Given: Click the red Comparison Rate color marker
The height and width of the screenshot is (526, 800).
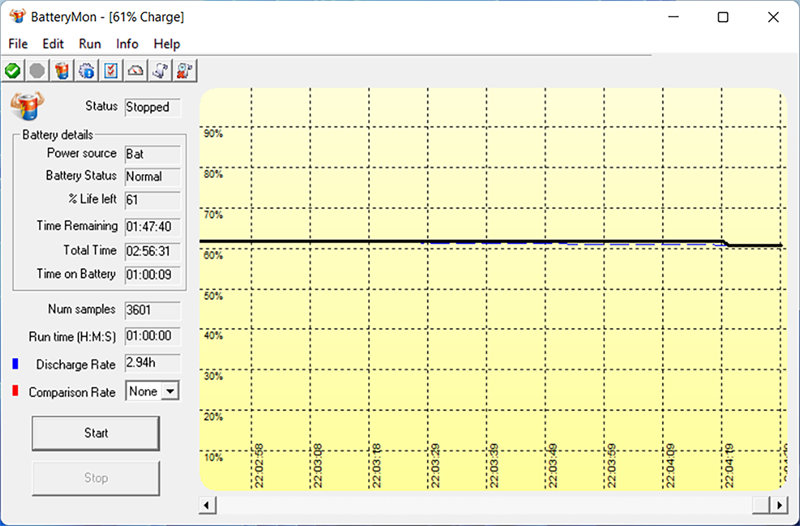Looking at the screenshot, I should pyautogui.click(x=15, y=391).
